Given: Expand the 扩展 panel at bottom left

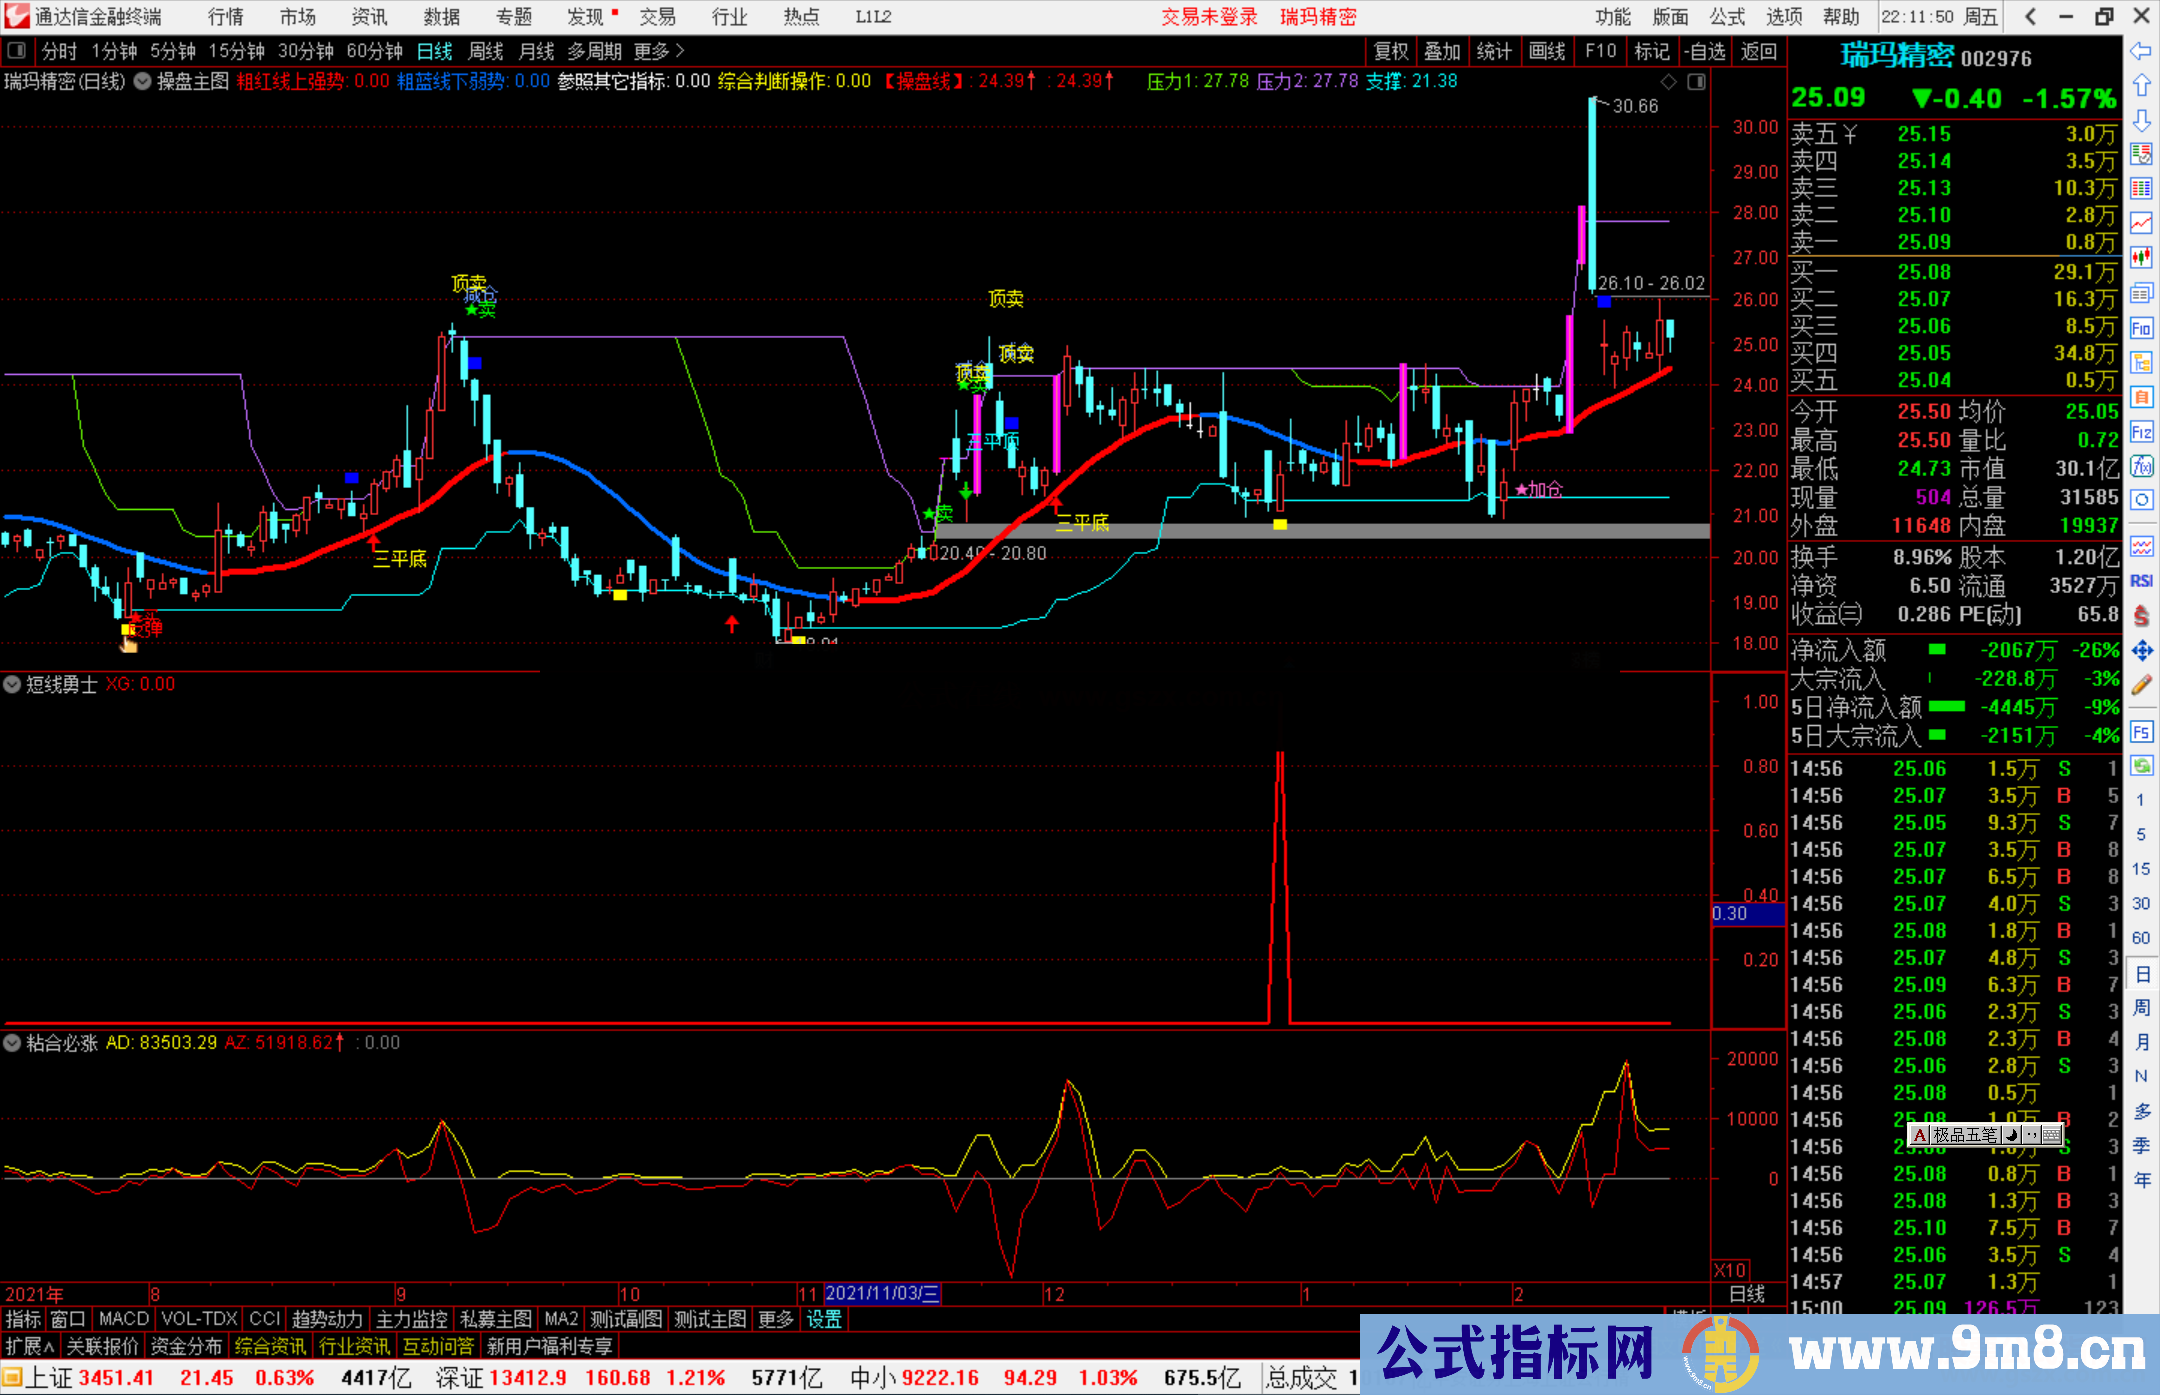Looking at the screenshot, I should click(29, 1347).
